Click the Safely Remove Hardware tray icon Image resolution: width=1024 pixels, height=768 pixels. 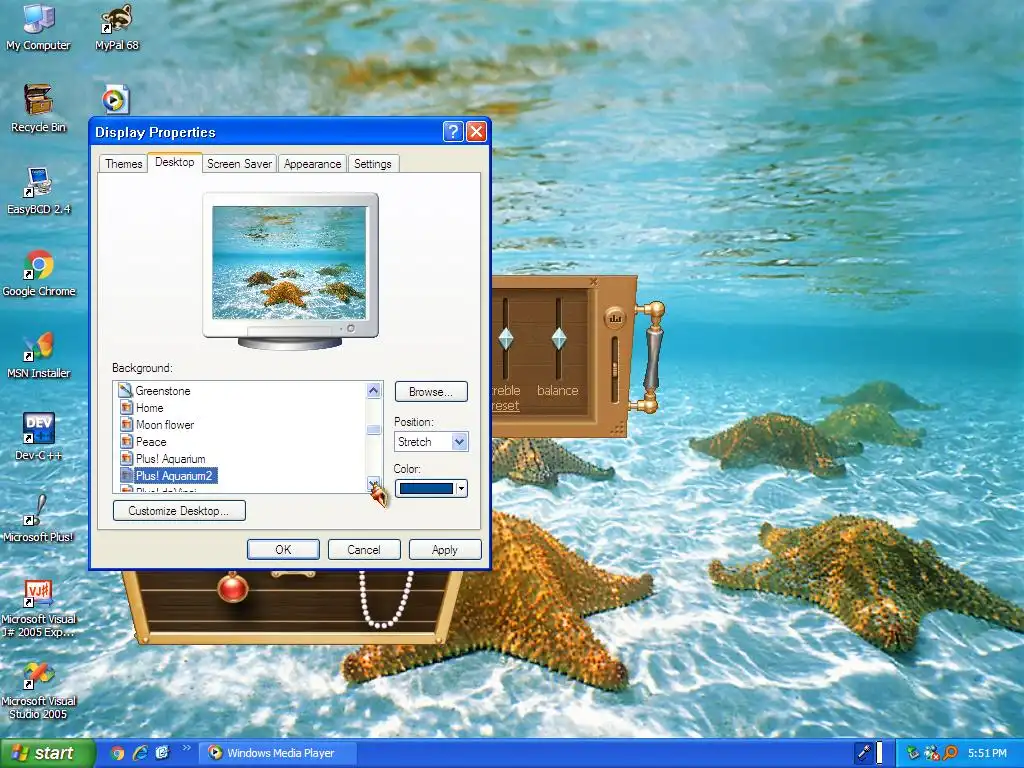coord(913,753)
